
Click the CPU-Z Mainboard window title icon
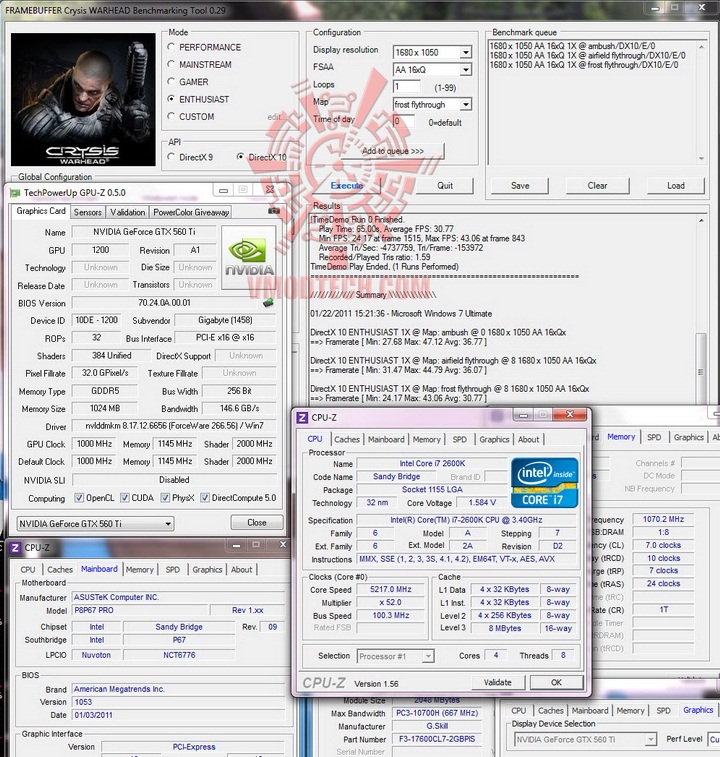pos(15,548)
